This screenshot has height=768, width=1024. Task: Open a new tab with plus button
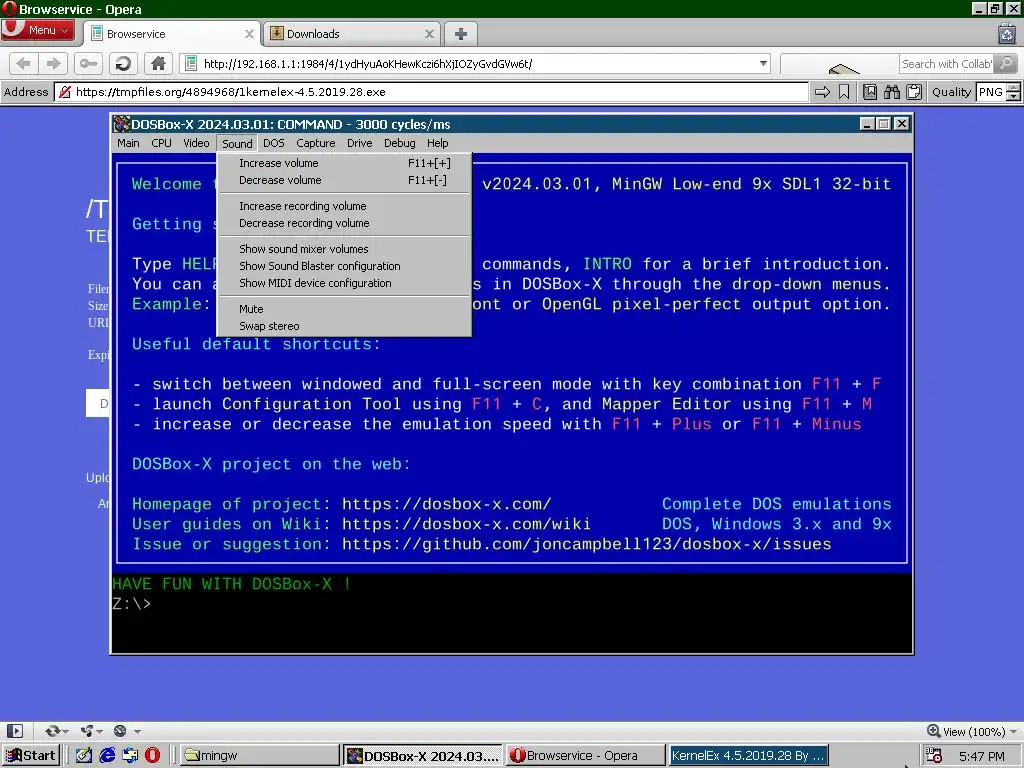tap(460, 34)
